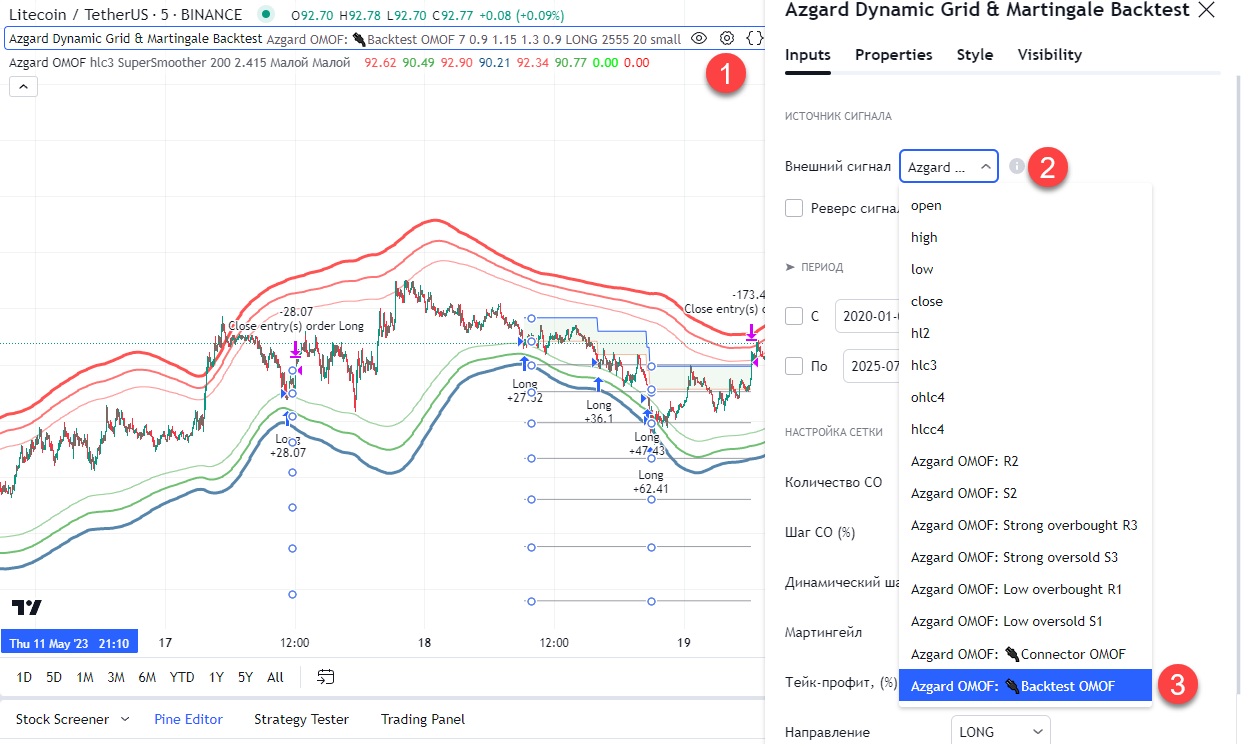Set chart range to 1Y

pos(216,677)
